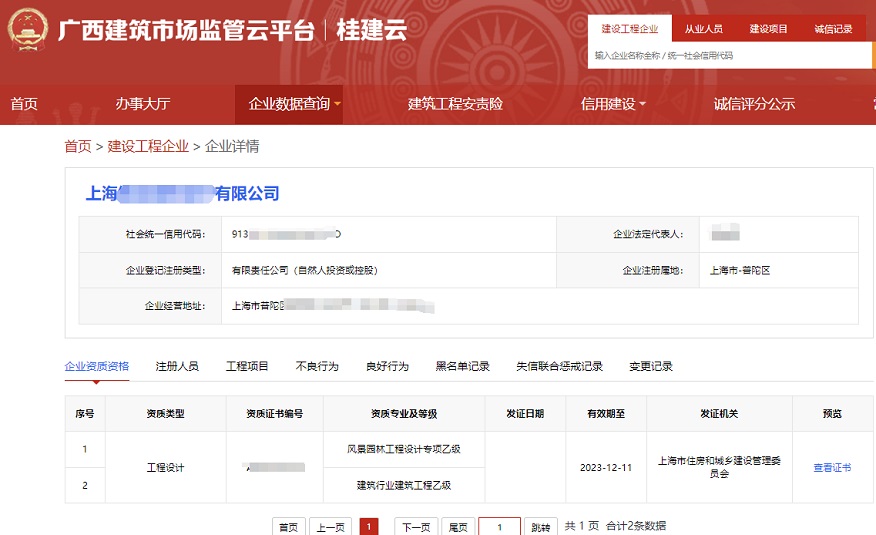Open 诚信评分公示 page
The height and width of the screenshot is (535, 876).
click(754, 104)
